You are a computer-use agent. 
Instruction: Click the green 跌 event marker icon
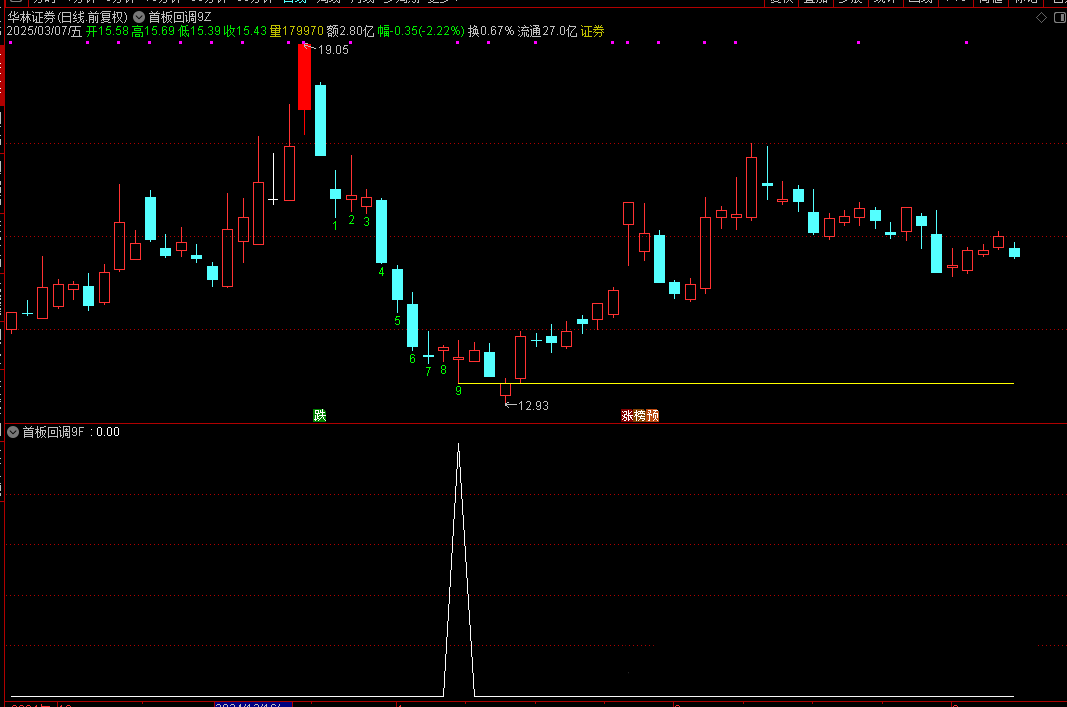[x=320, y=415]
